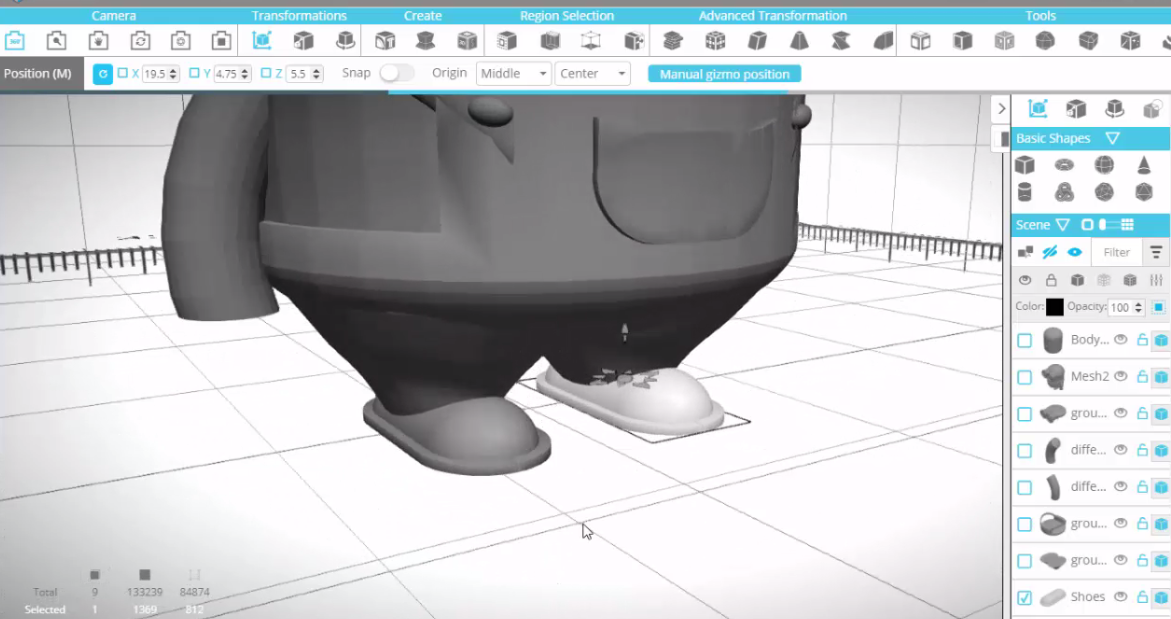The width and height of the screenshot is (1171, 619).
Task: Collapse the right side panel arrow
Action: click(1001, 109)
